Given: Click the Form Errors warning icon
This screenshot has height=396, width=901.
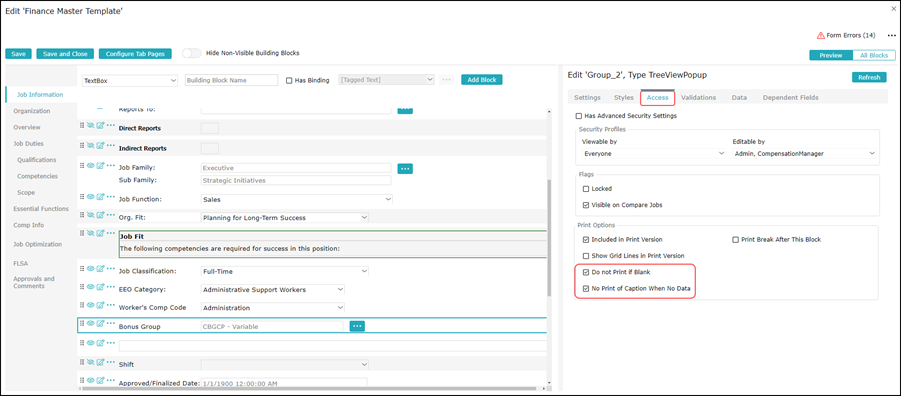Looking at the screenshot, I should 821,36.
